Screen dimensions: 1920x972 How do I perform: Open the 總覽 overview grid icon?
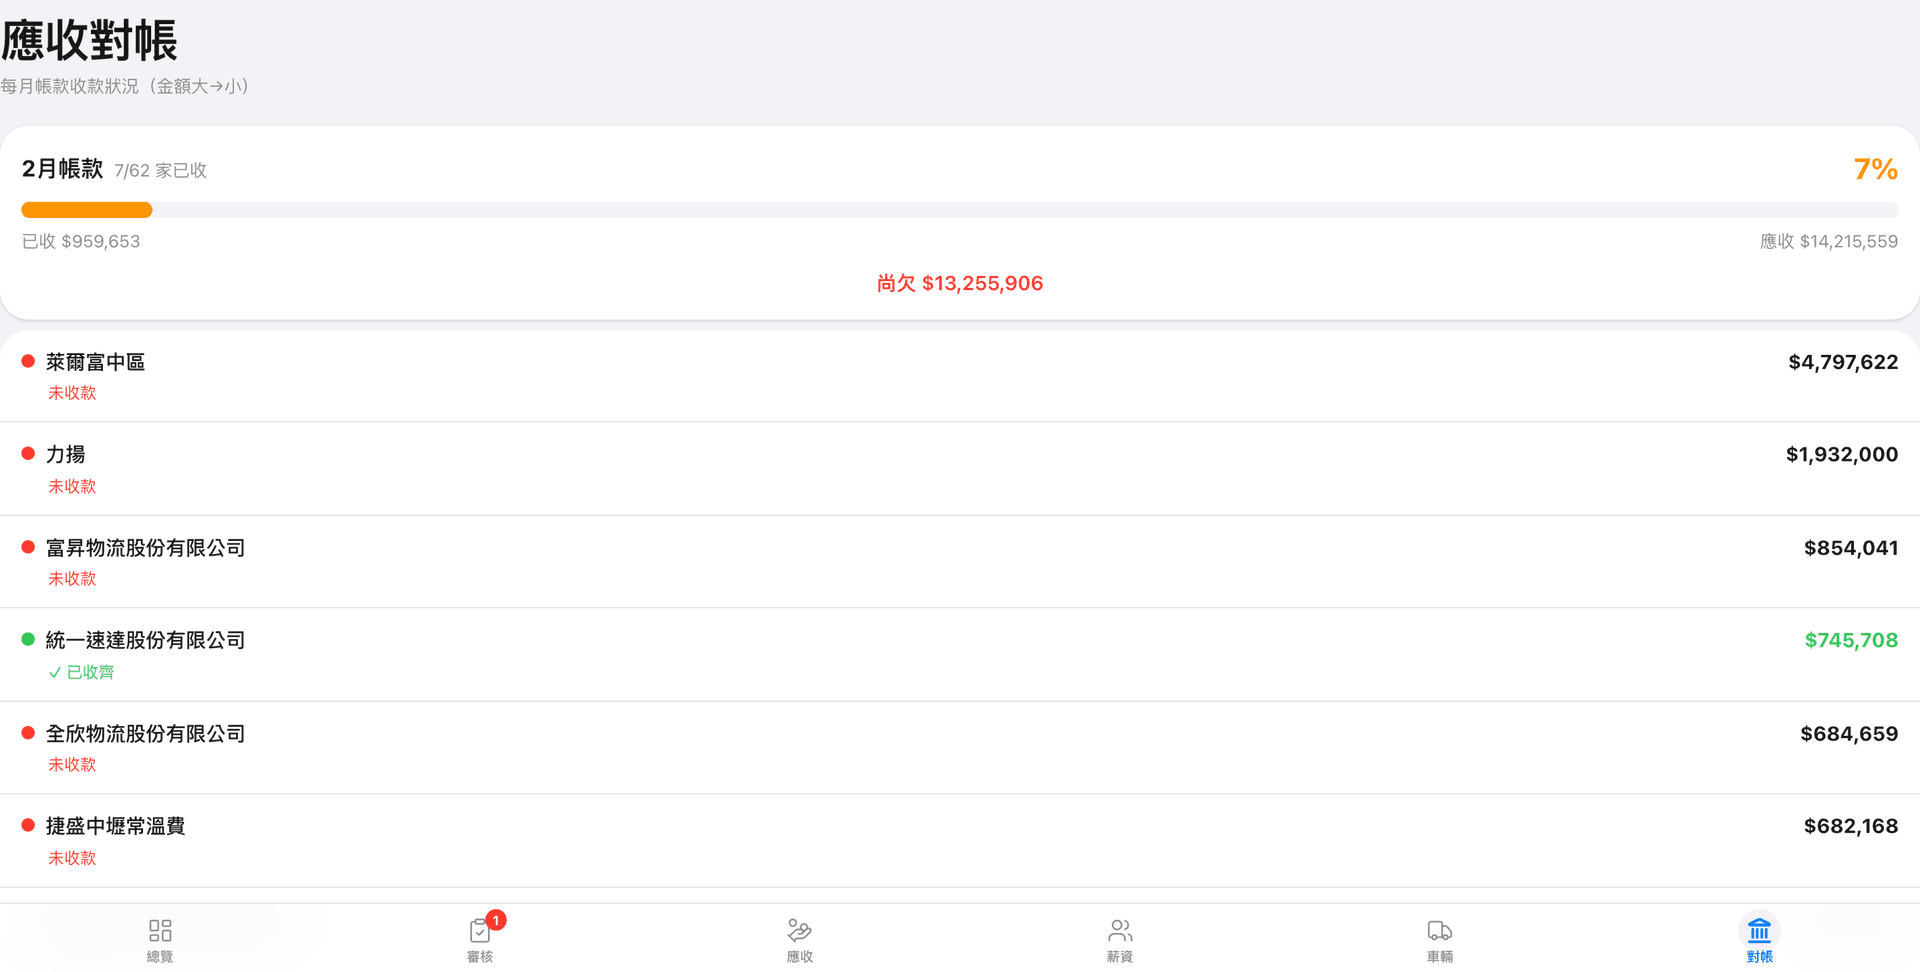[x=160, y=931]
